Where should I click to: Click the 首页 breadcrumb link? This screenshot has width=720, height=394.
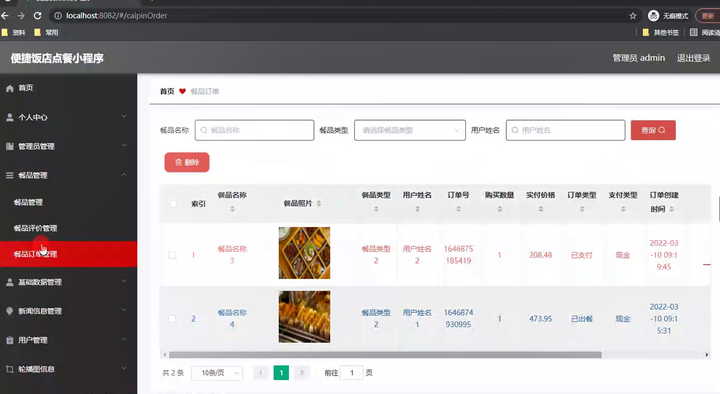167,91
